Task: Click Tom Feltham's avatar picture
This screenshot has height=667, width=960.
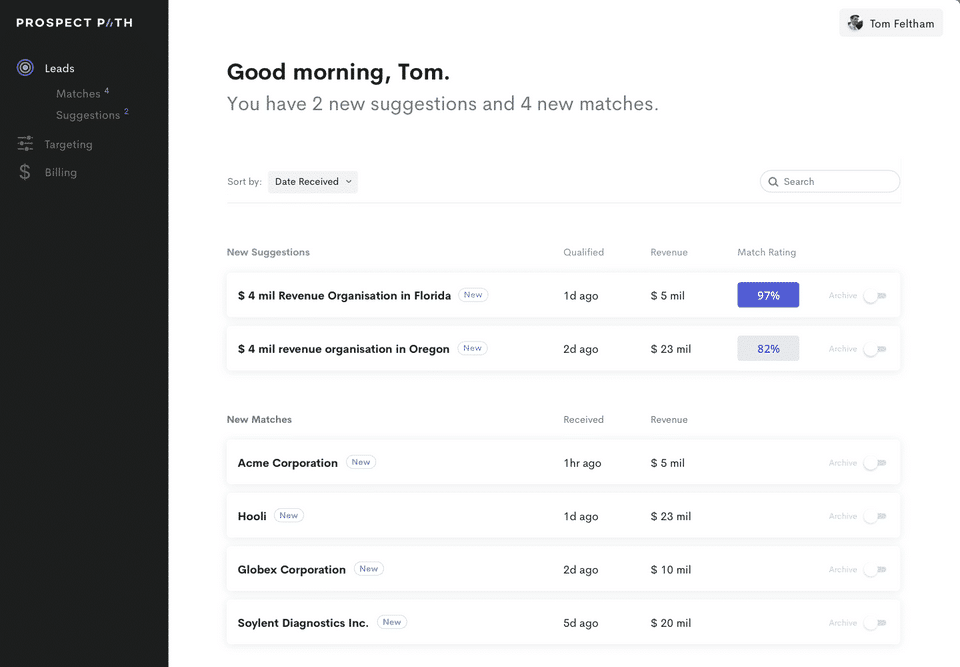Action: point(855,23)
